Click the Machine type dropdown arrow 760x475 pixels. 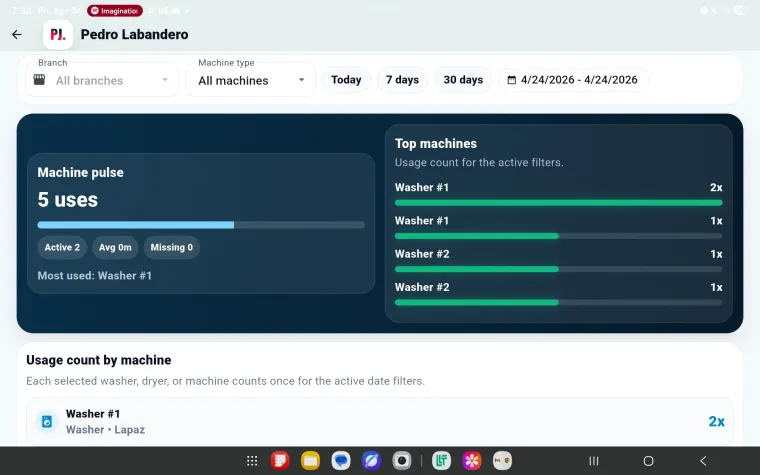(x=301, y=80)
